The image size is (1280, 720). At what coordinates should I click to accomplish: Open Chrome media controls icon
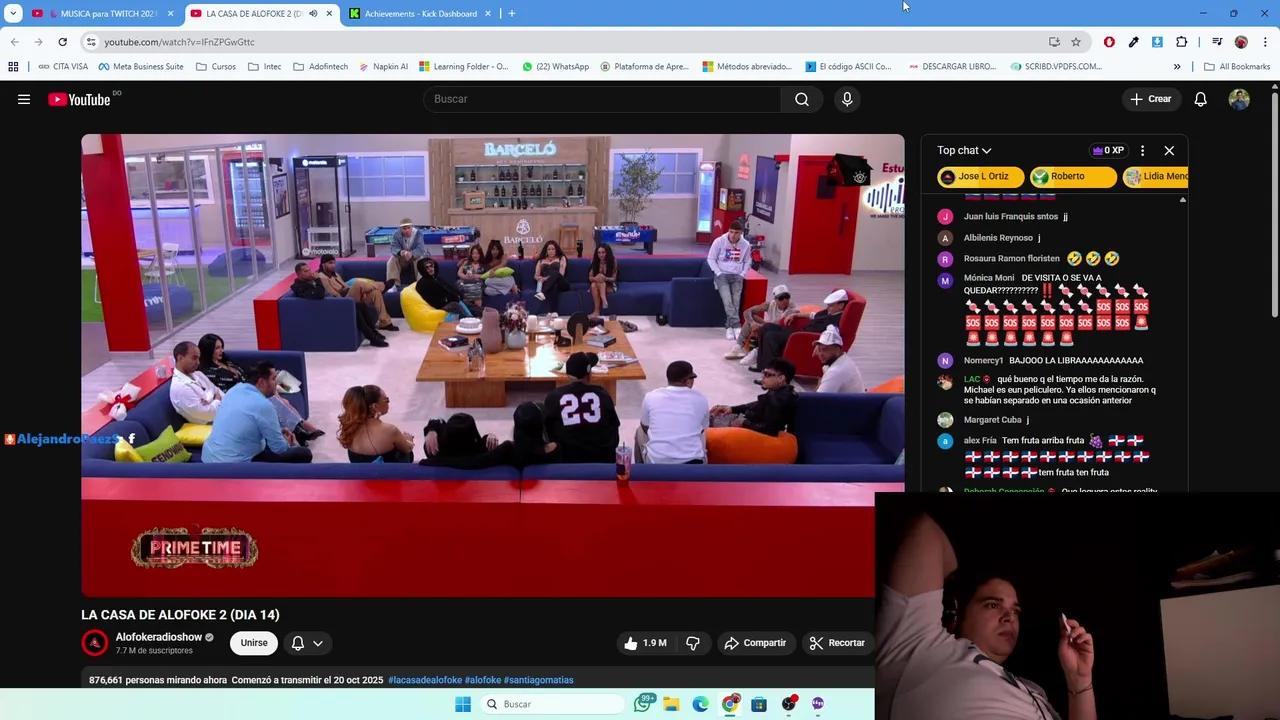tap(1217, 42)
